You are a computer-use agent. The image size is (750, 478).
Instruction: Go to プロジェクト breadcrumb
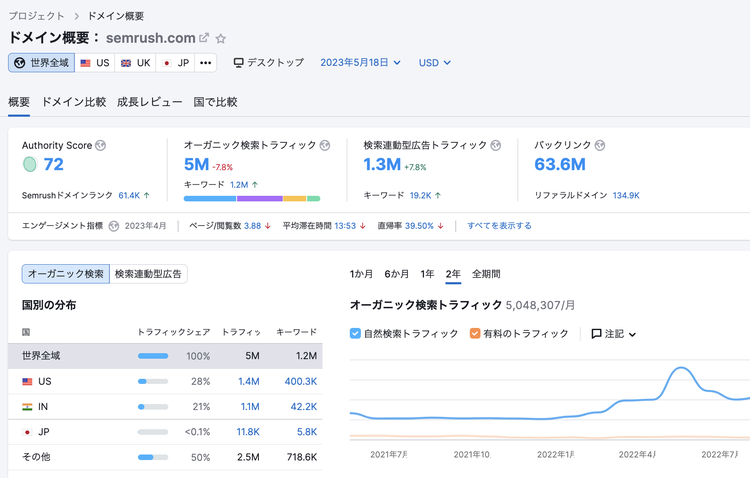click(36, 16)
